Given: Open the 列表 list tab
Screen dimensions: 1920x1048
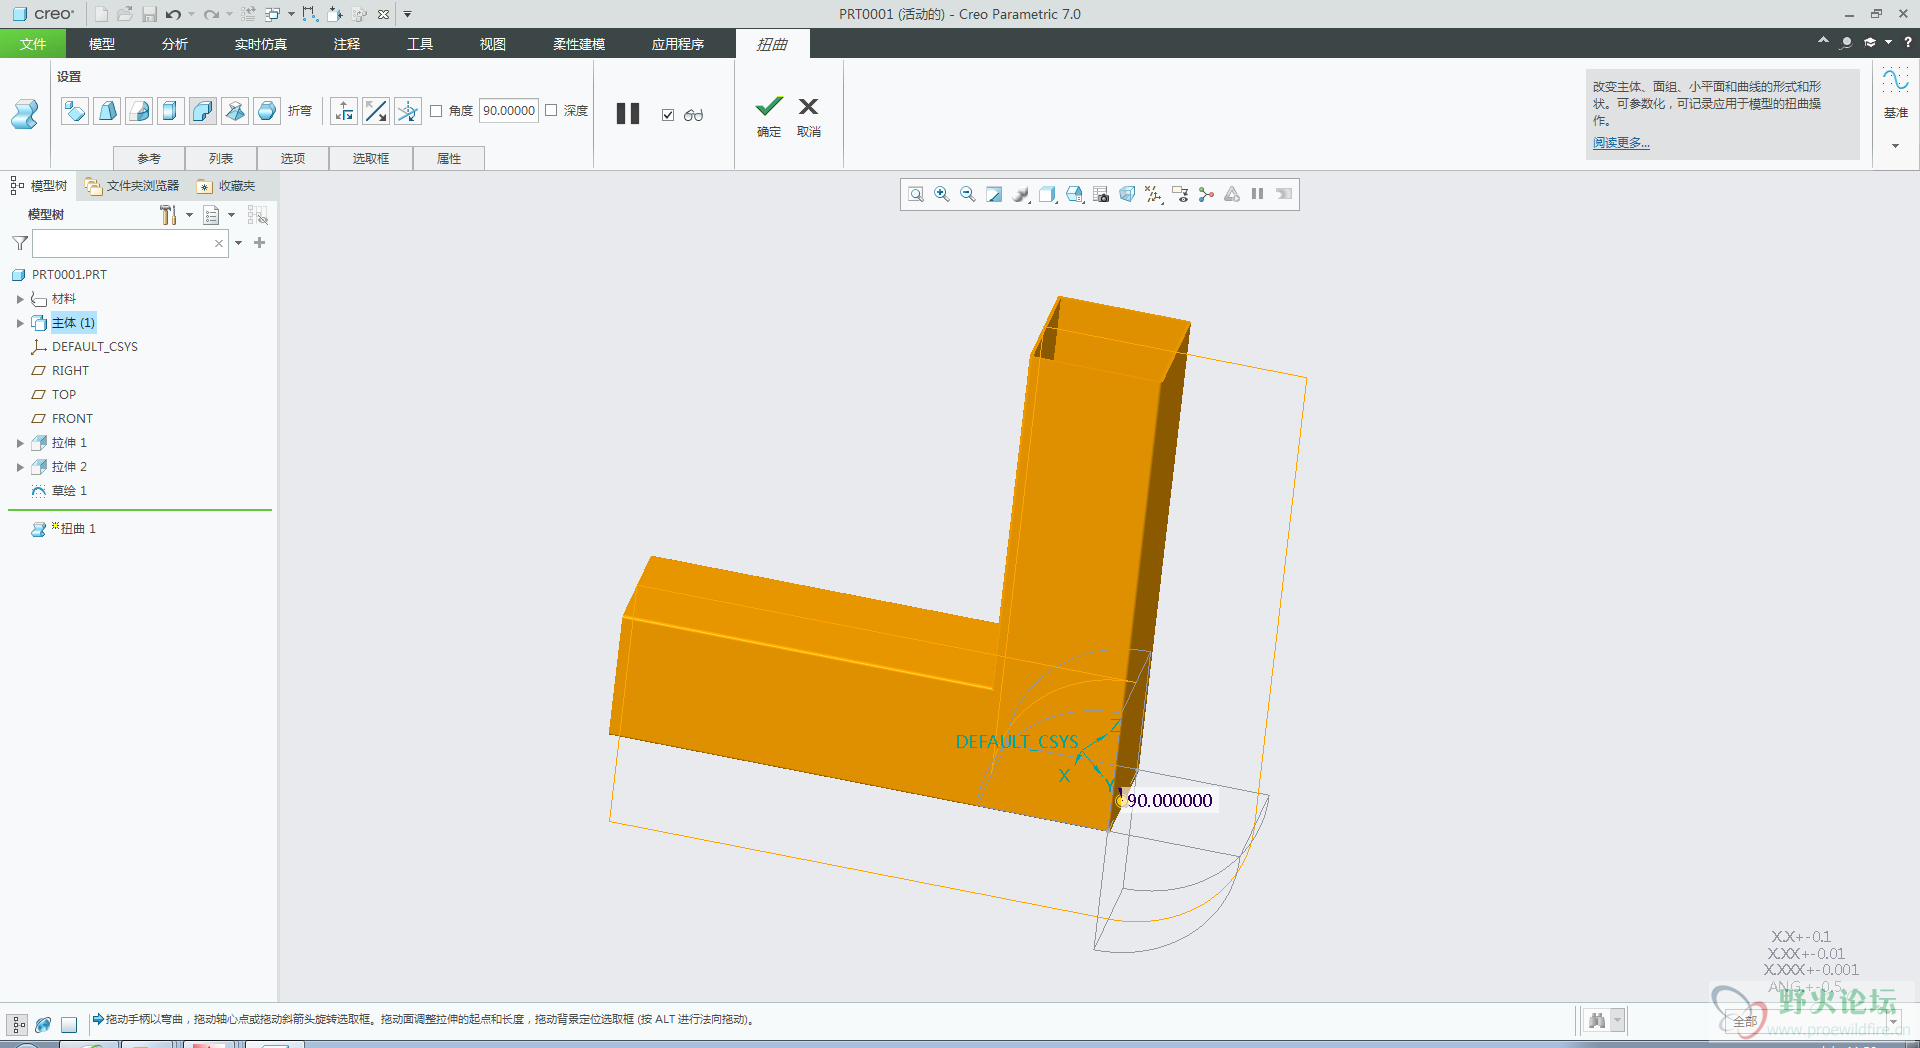Looking at the screenshot, I should (x=221, y=159).
